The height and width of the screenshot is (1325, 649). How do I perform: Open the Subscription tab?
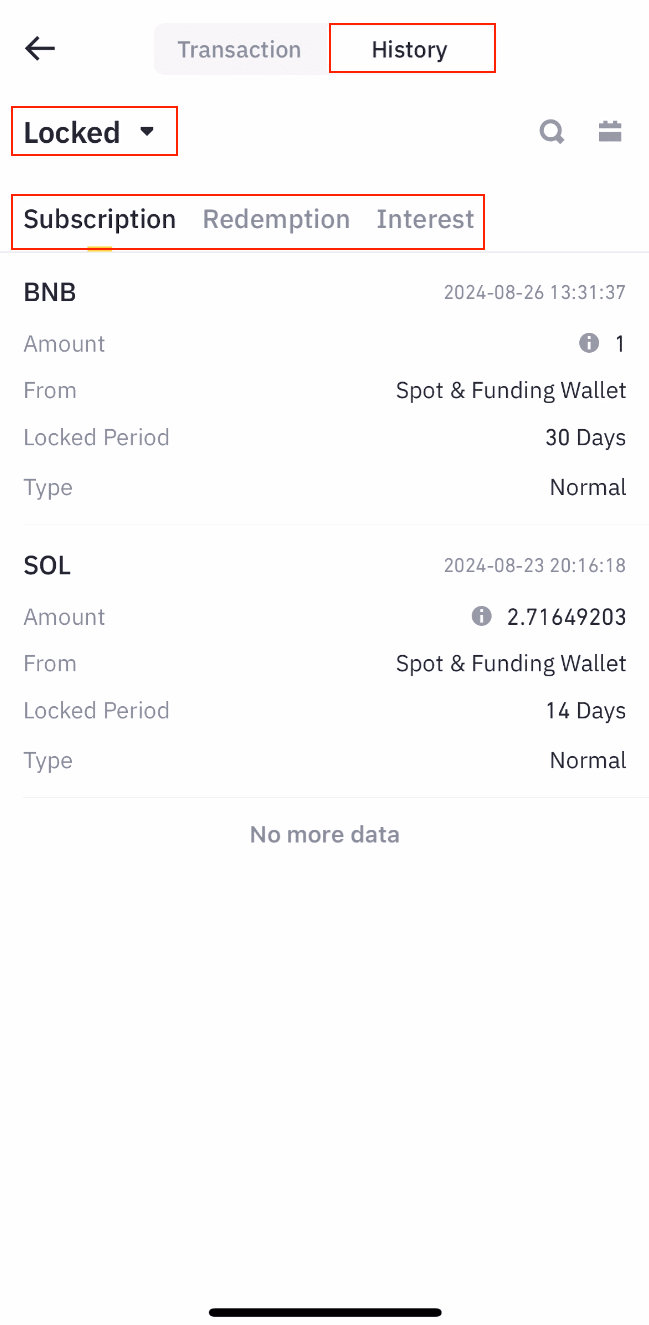click(x=99, y=219)
